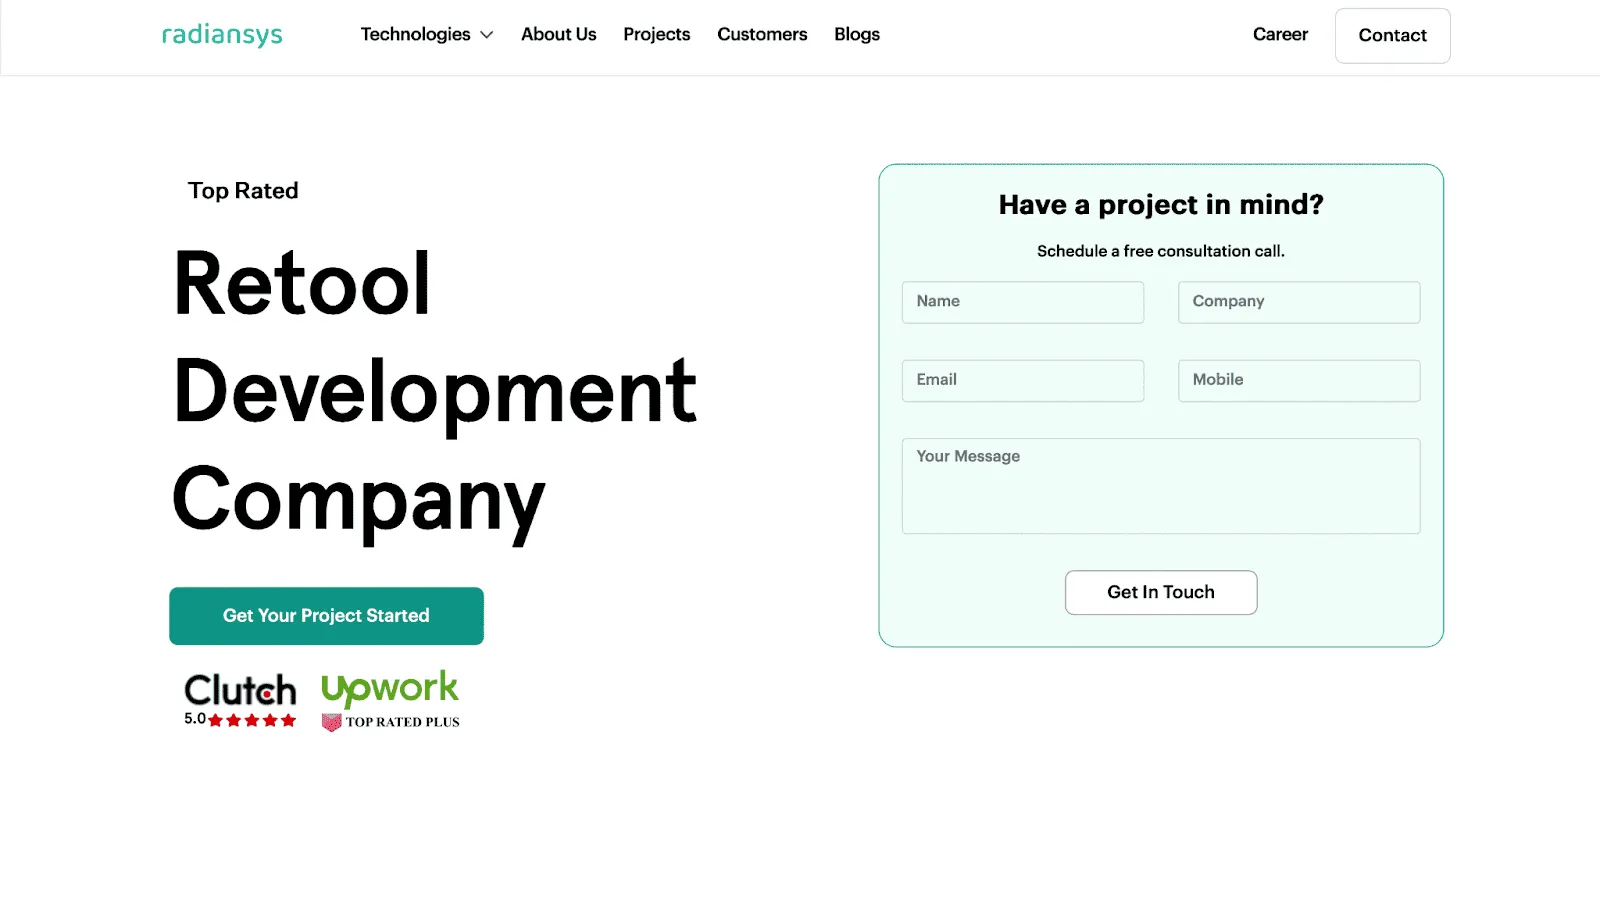Viewport: 1600px width, 914px height.
Task: Open the Clutch 5.0 rating badge
Action: click(240, 700)
